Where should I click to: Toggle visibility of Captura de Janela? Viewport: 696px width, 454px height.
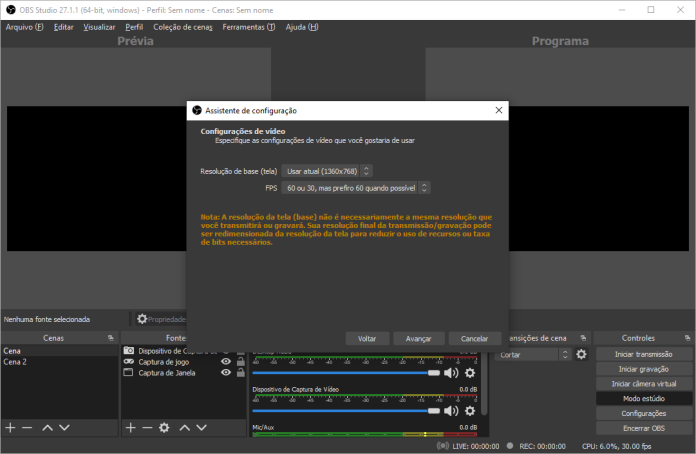(x=226, y=372)
